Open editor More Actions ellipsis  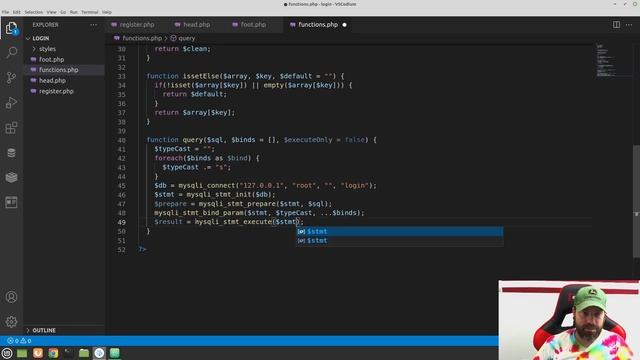pos(629,25)
